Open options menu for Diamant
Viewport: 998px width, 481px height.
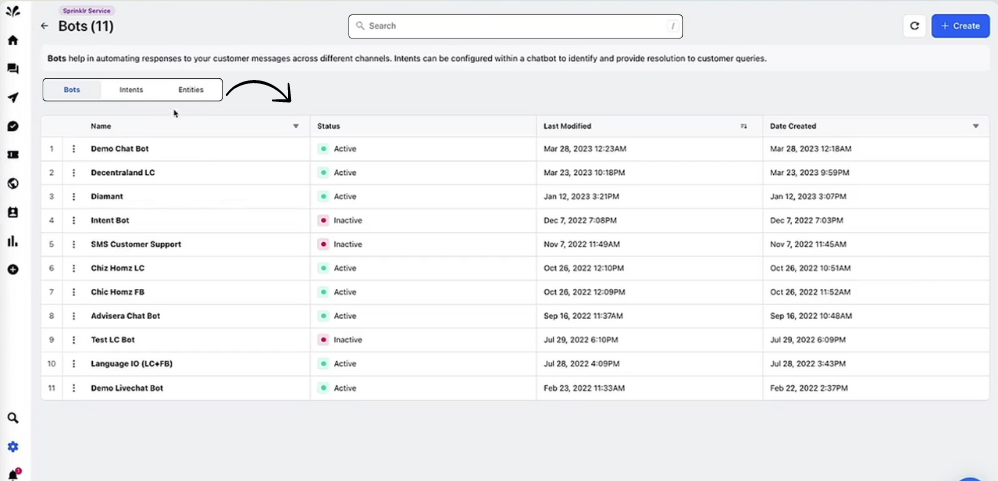point(74,197)
